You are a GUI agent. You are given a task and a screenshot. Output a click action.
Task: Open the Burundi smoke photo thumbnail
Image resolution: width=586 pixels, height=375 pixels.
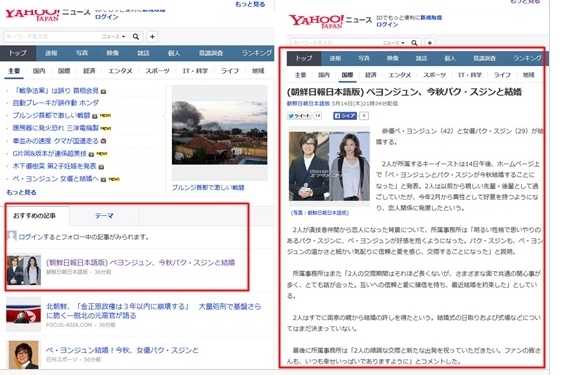pos(219,133)
